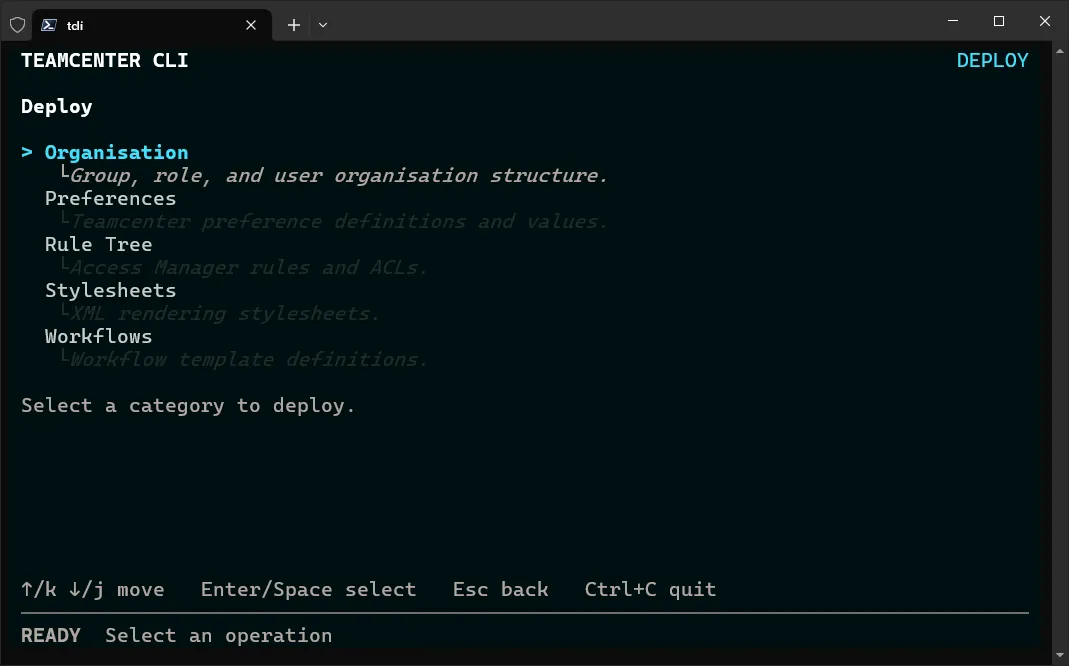
Task: Switch to the tdi terminal tab
Action: tap(152, 25)
